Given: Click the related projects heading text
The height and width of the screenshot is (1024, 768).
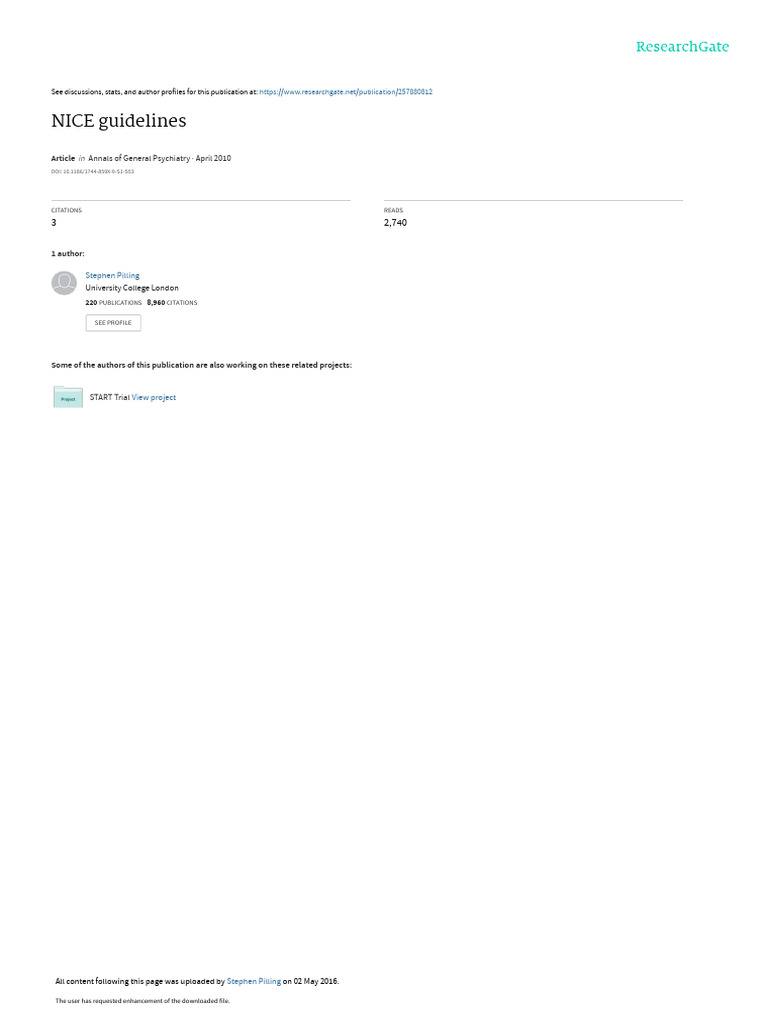Looking at the screenshot, I should coord(202,365).
